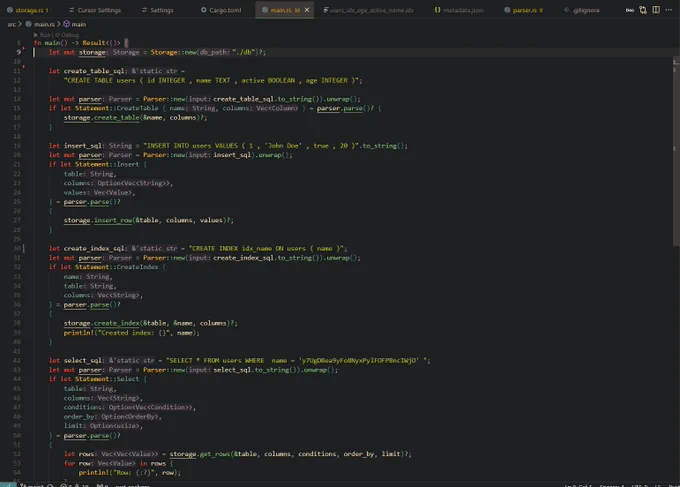Click the "CREATE INDEX idx_name ON users" string
This screenshot has width=680, height=487.
point(268,248)
